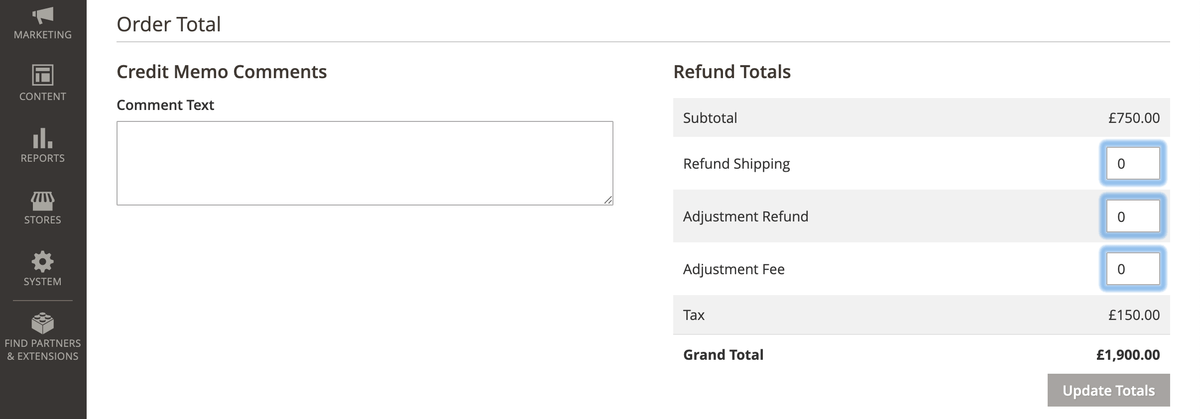Screen dimensions: 1200x419
Task: Click the Order Total section heading
Action: 169,24
